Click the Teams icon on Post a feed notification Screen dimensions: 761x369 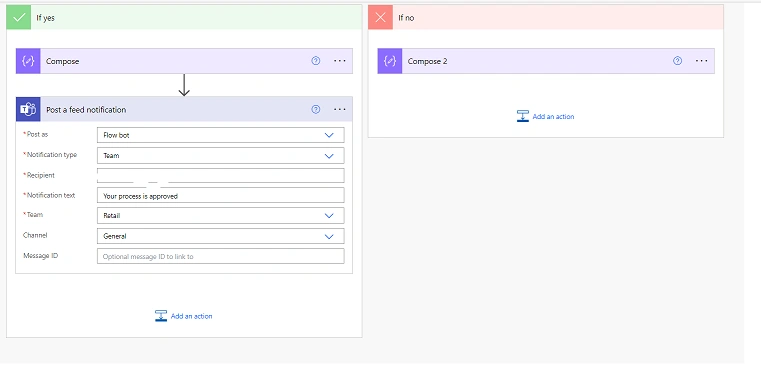(28, 109)
